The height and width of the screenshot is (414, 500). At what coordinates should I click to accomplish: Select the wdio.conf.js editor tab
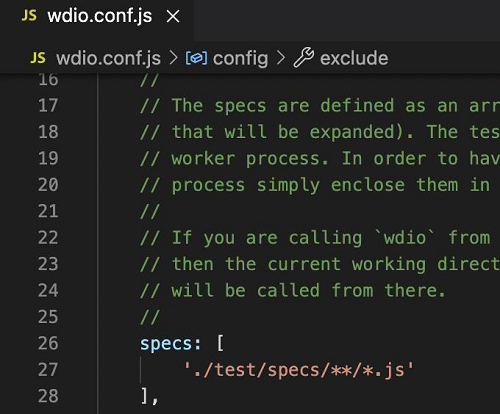(97, 16)
